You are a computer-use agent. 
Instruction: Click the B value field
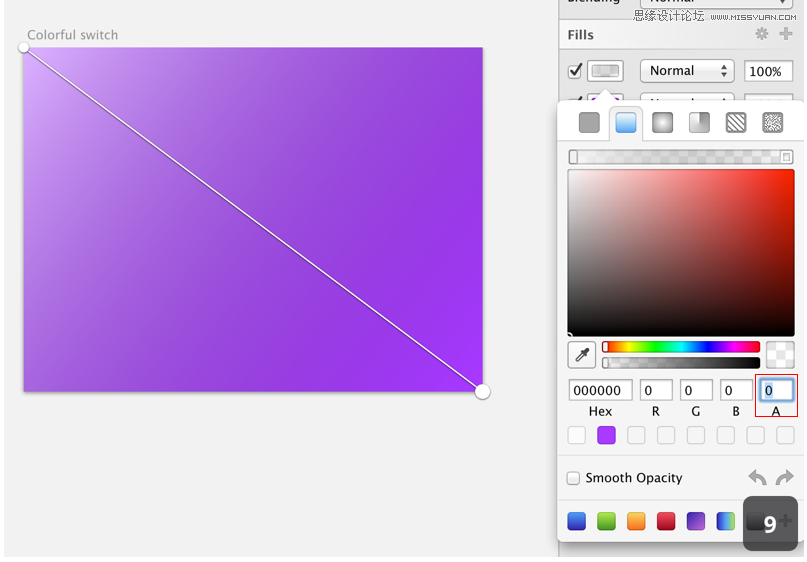[736, 390]
